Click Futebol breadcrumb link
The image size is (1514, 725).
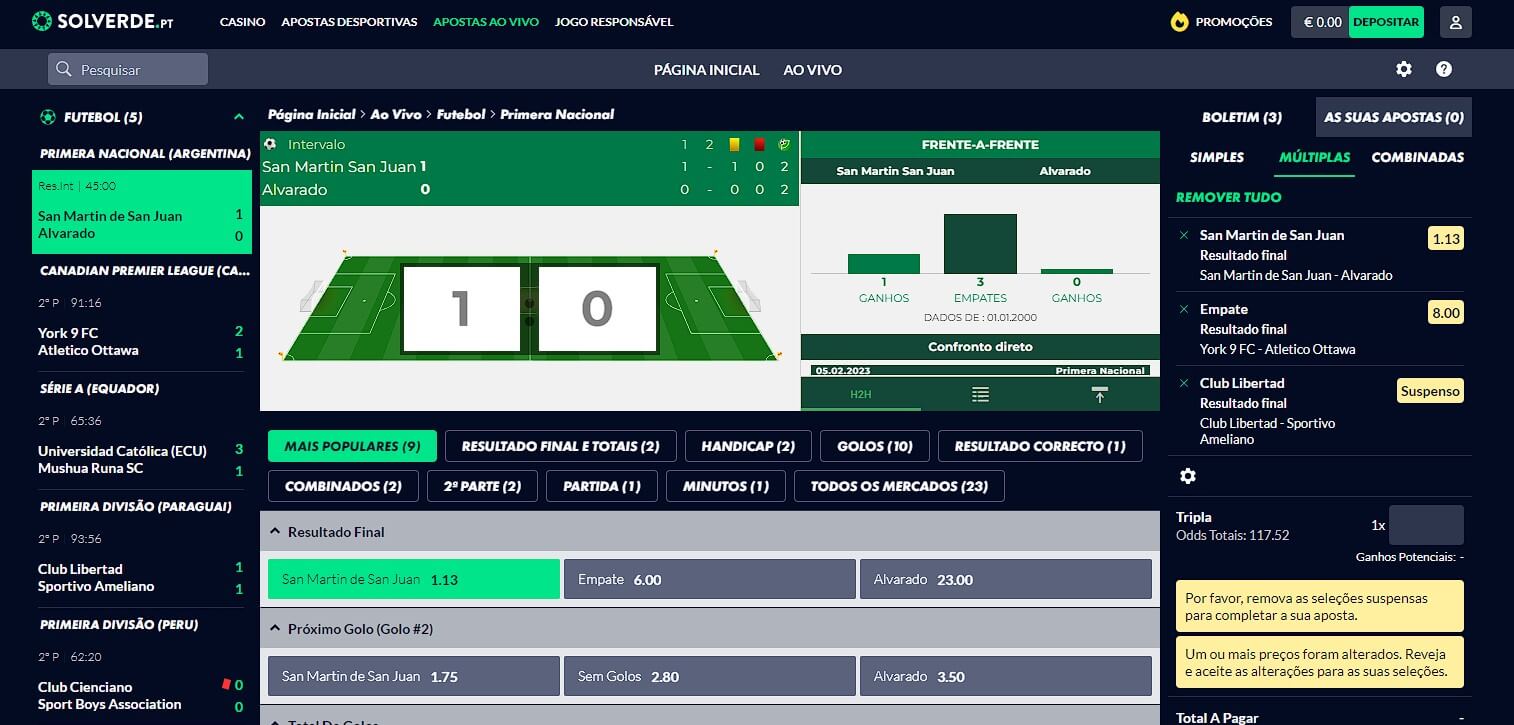click(461, 114)
